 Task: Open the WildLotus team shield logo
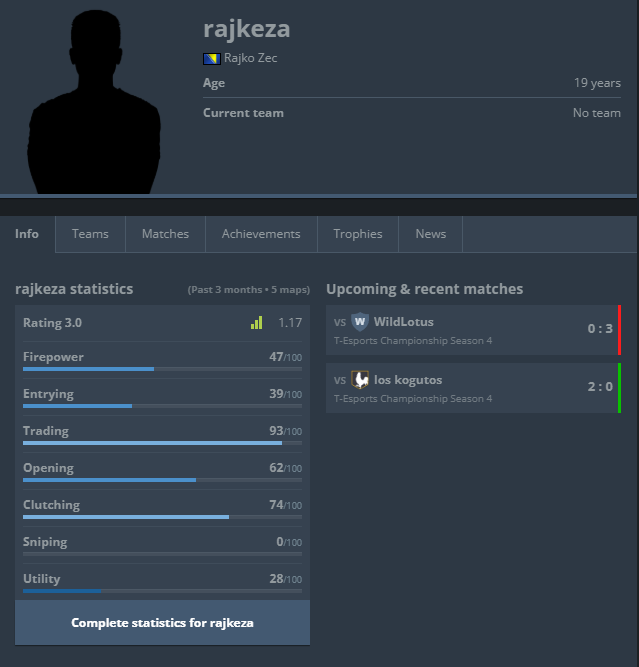pyautogui.click(x=359, y=322)
